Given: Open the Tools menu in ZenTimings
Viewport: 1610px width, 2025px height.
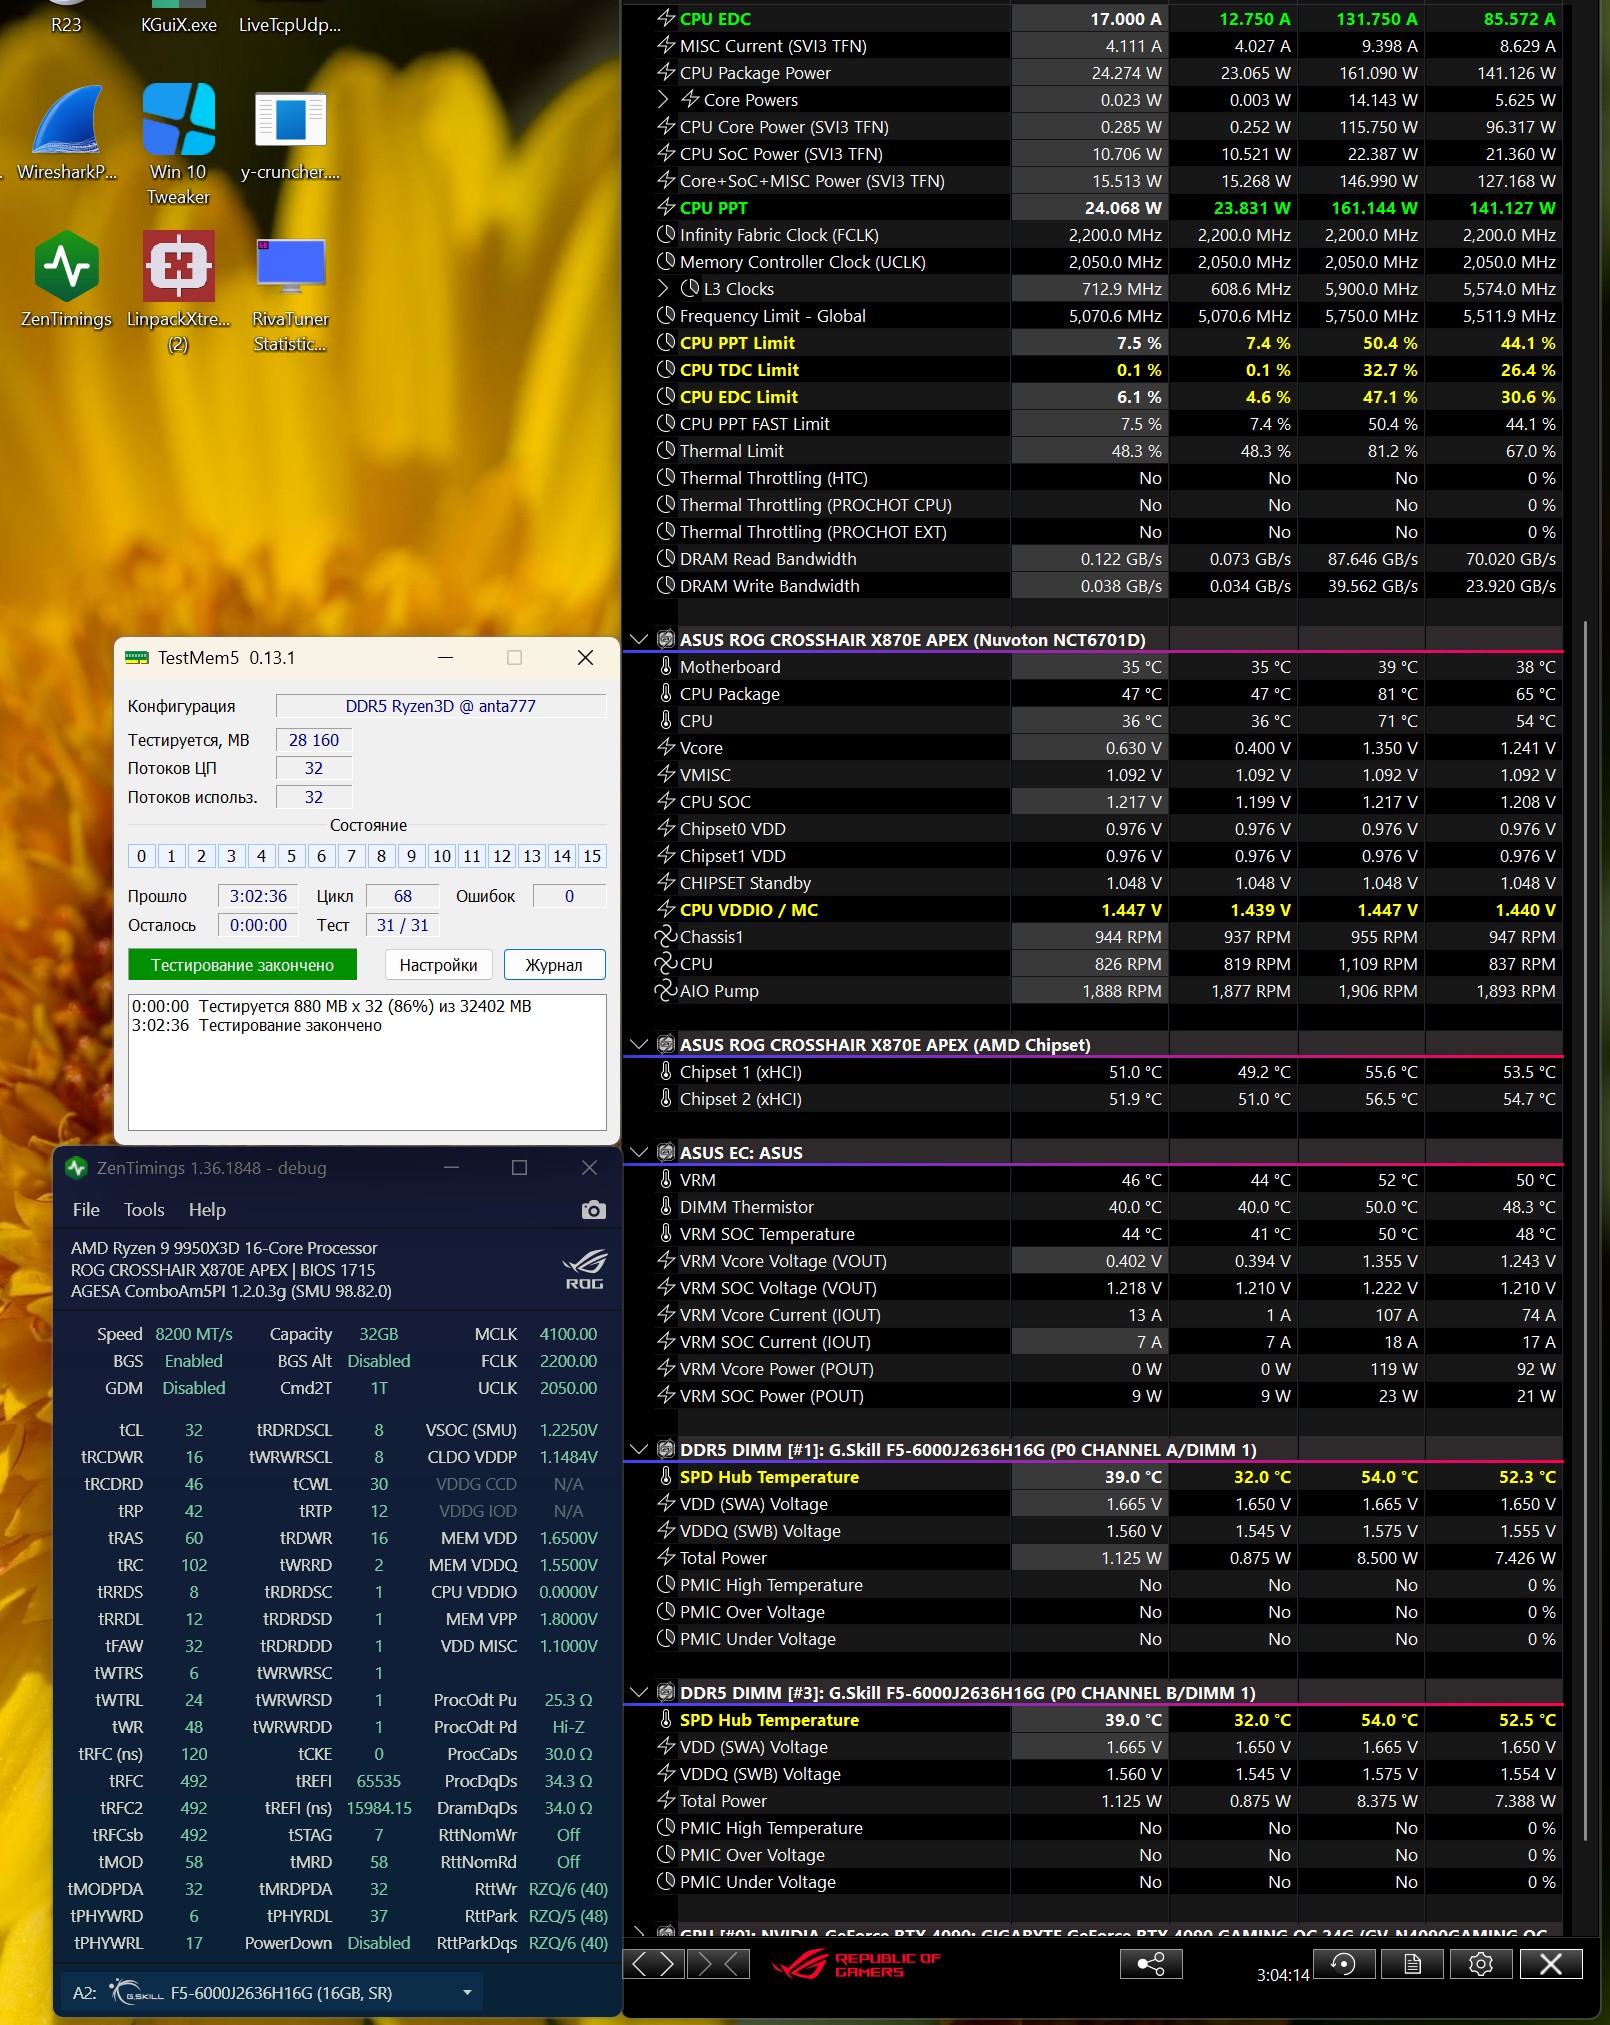Looking at the screenshot, I should click(x=144, y=1210).
